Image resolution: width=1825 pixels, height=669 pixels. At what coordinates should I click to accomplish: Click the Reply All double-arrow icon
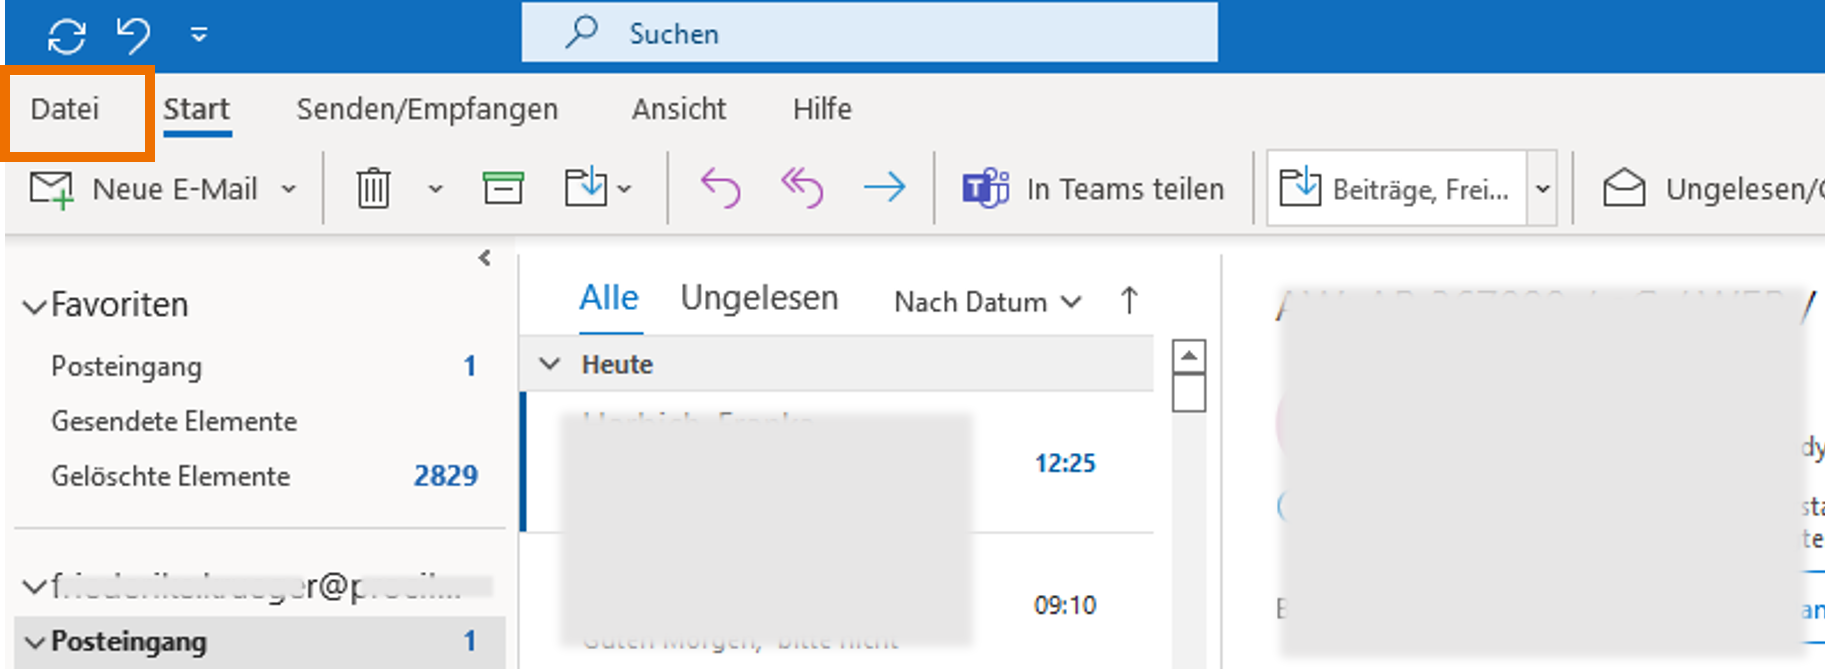802,188
